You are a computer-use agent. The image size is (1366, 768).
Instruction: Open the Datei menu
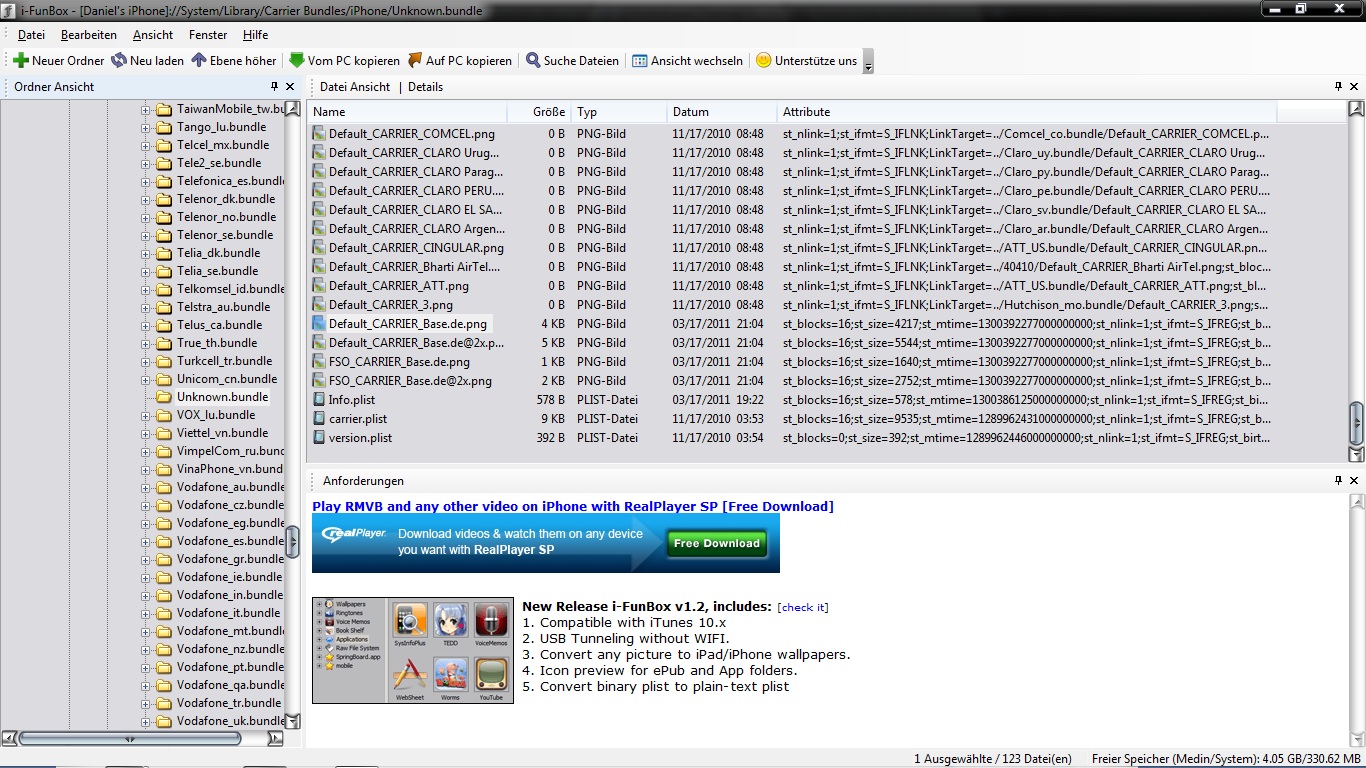(31, 35)
